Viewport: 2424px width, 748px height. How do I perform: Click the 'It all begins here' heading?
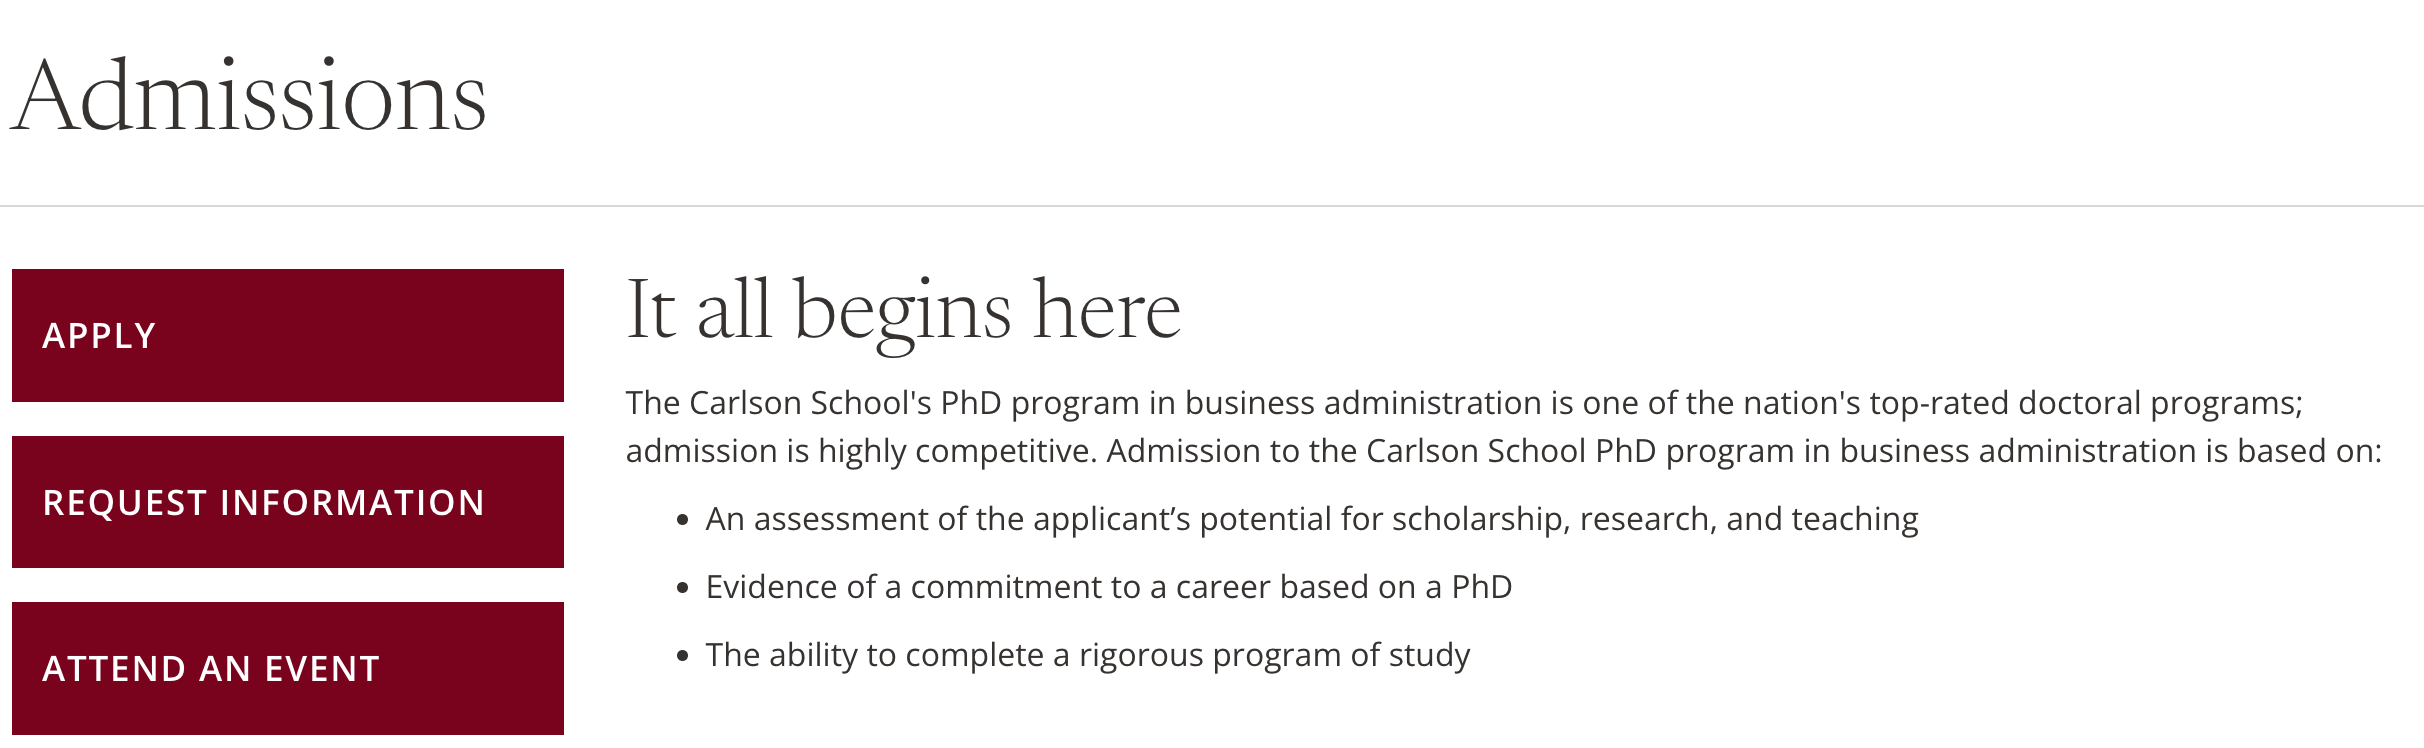click(x=903, y=310)
